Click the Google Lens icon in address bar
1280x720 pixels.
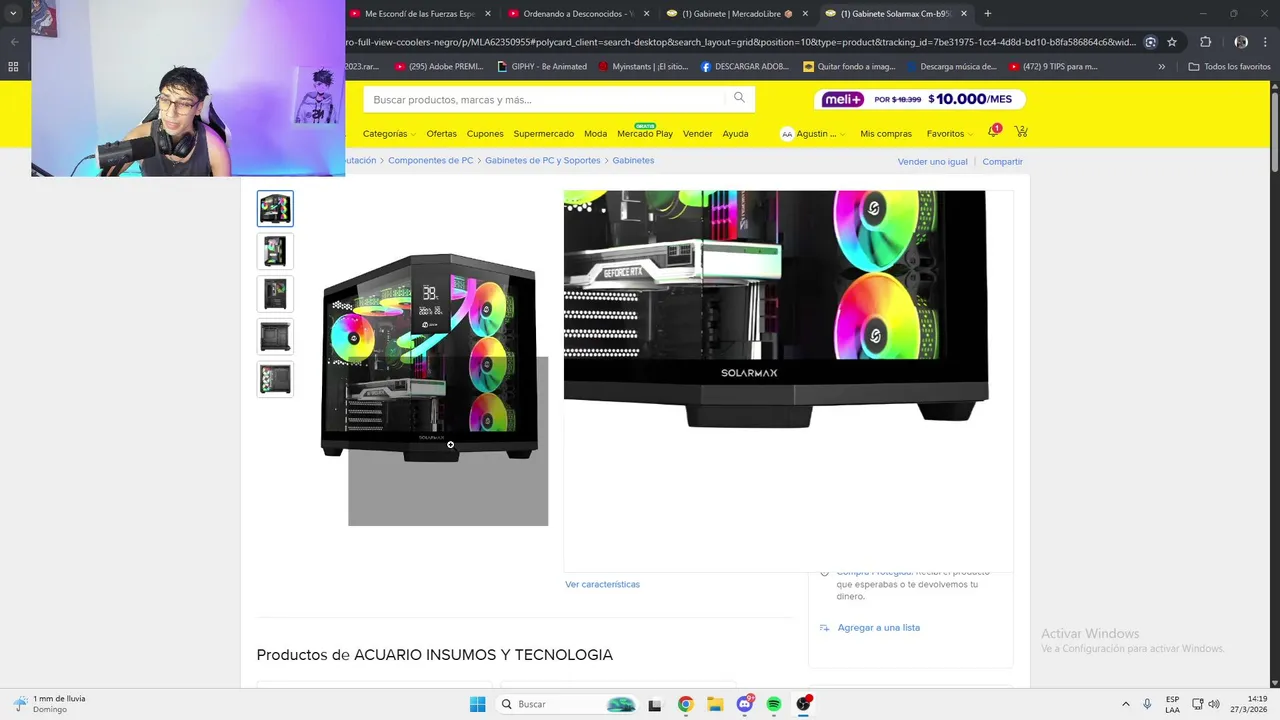[1151, 42]
